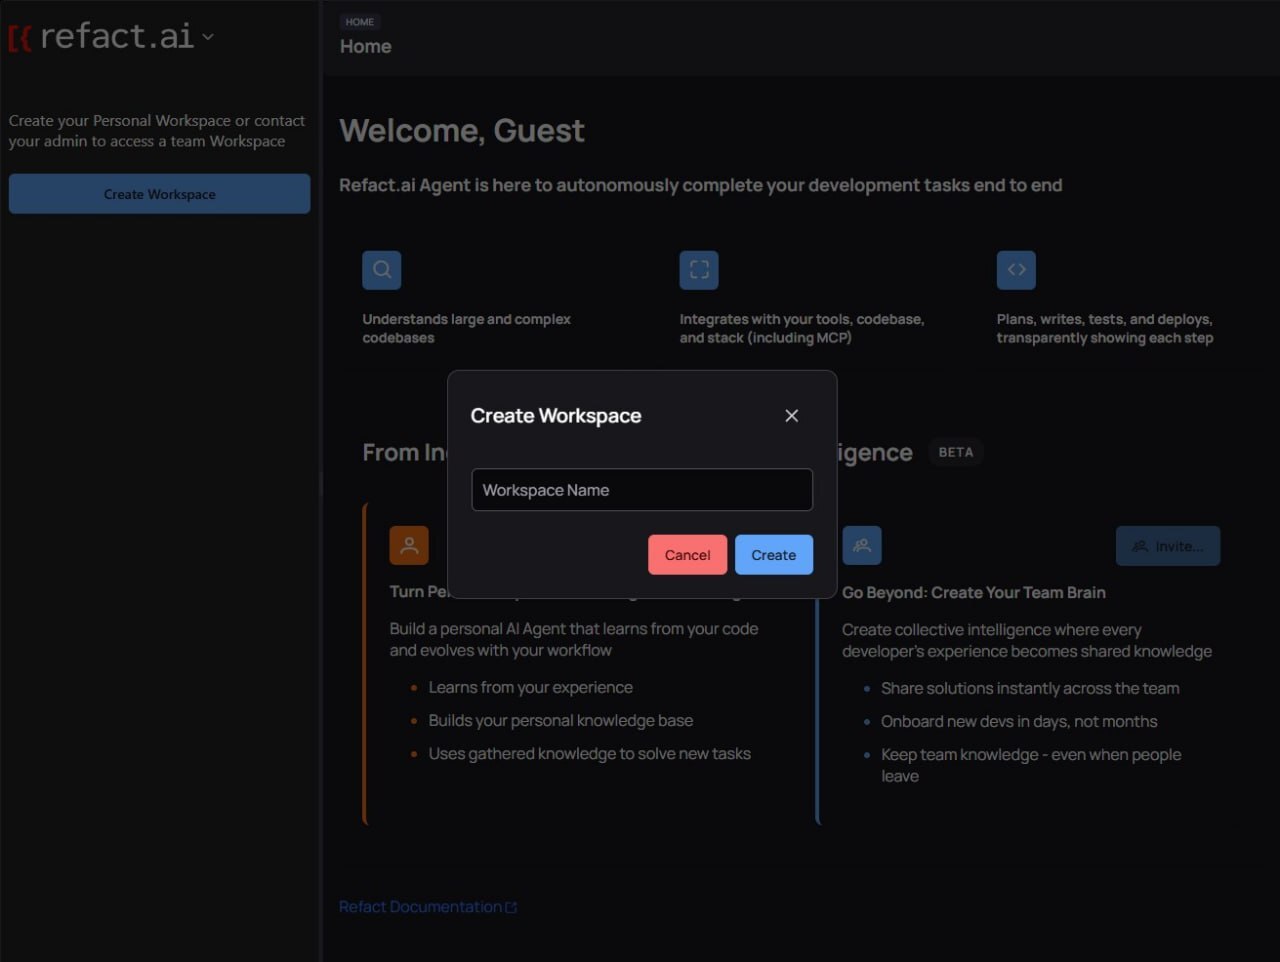Click sidebar 'Create your Personal Workspace' message
Screen dimensions: 1280x962
point(157,131)
